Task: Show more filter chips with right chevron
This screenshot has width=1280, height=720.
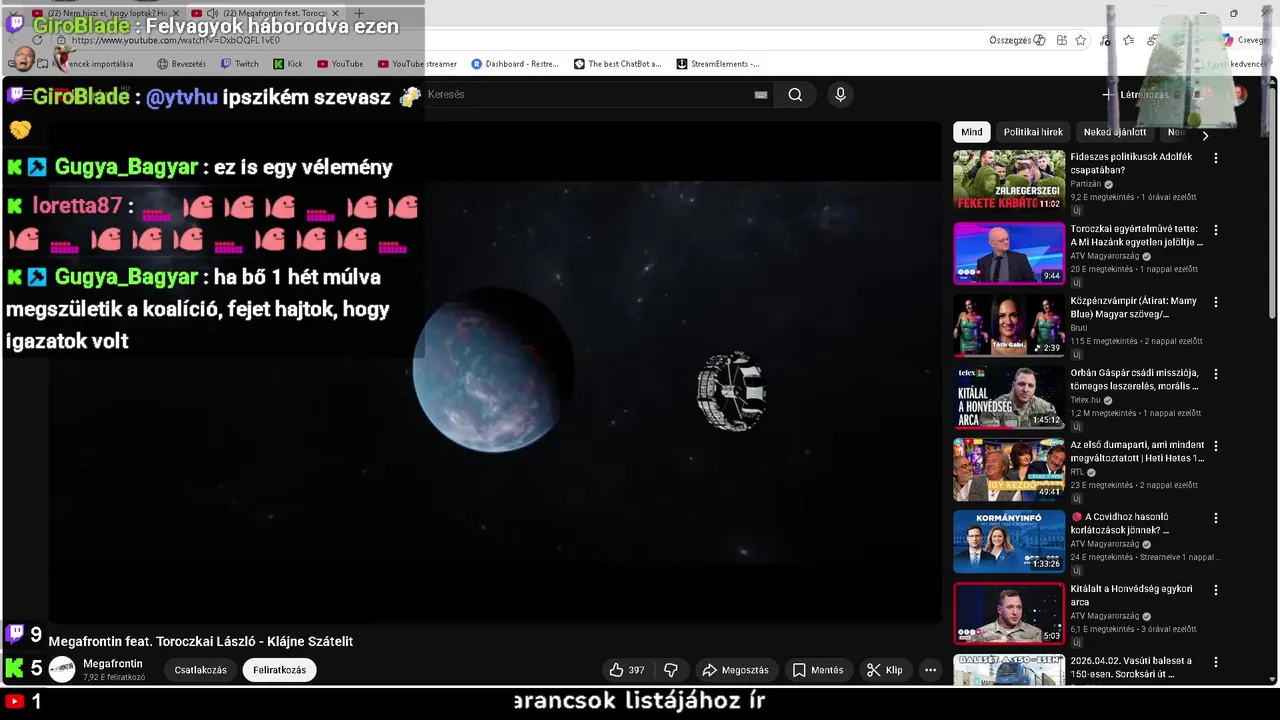Action: [1205, 135]
